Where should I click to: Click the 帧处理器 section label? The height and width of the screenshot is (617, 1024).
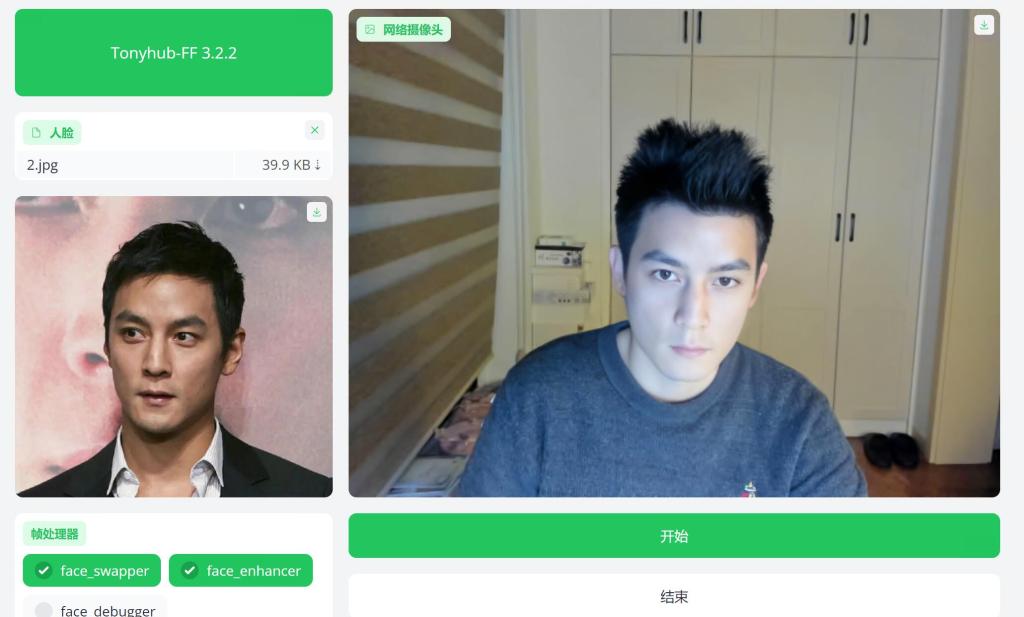54,534
